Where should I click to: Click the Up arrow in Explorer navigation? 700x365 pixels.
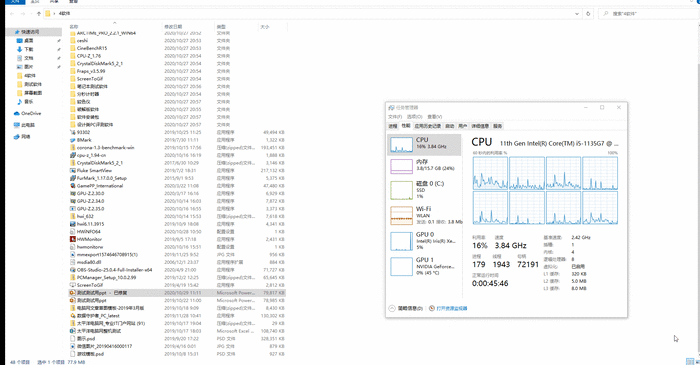click(39, 14)
